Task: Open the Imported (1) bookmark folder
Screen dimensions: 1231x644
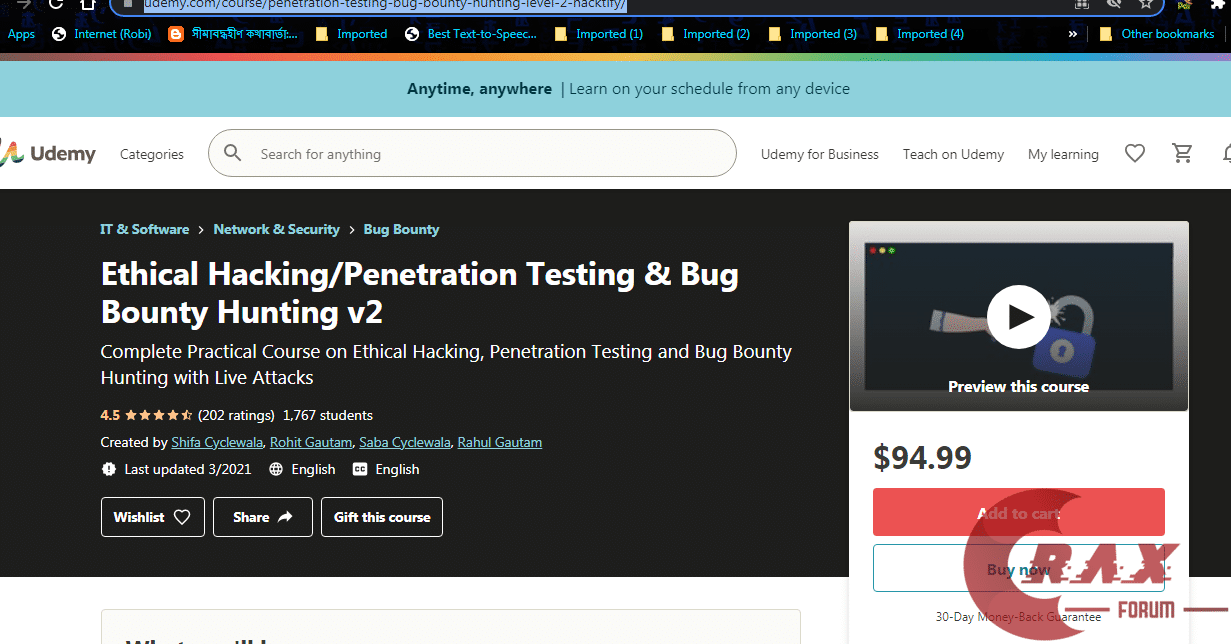Action: tap(598, 34)
